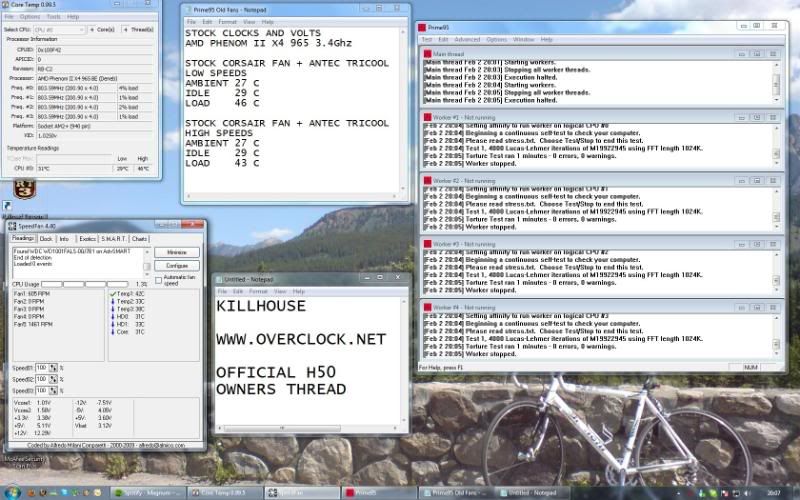The width and height of the screenshot is (800, 500).
Task: Enable Automatic fan speed checkbox in SpeedFan
Action: (159, 280)
